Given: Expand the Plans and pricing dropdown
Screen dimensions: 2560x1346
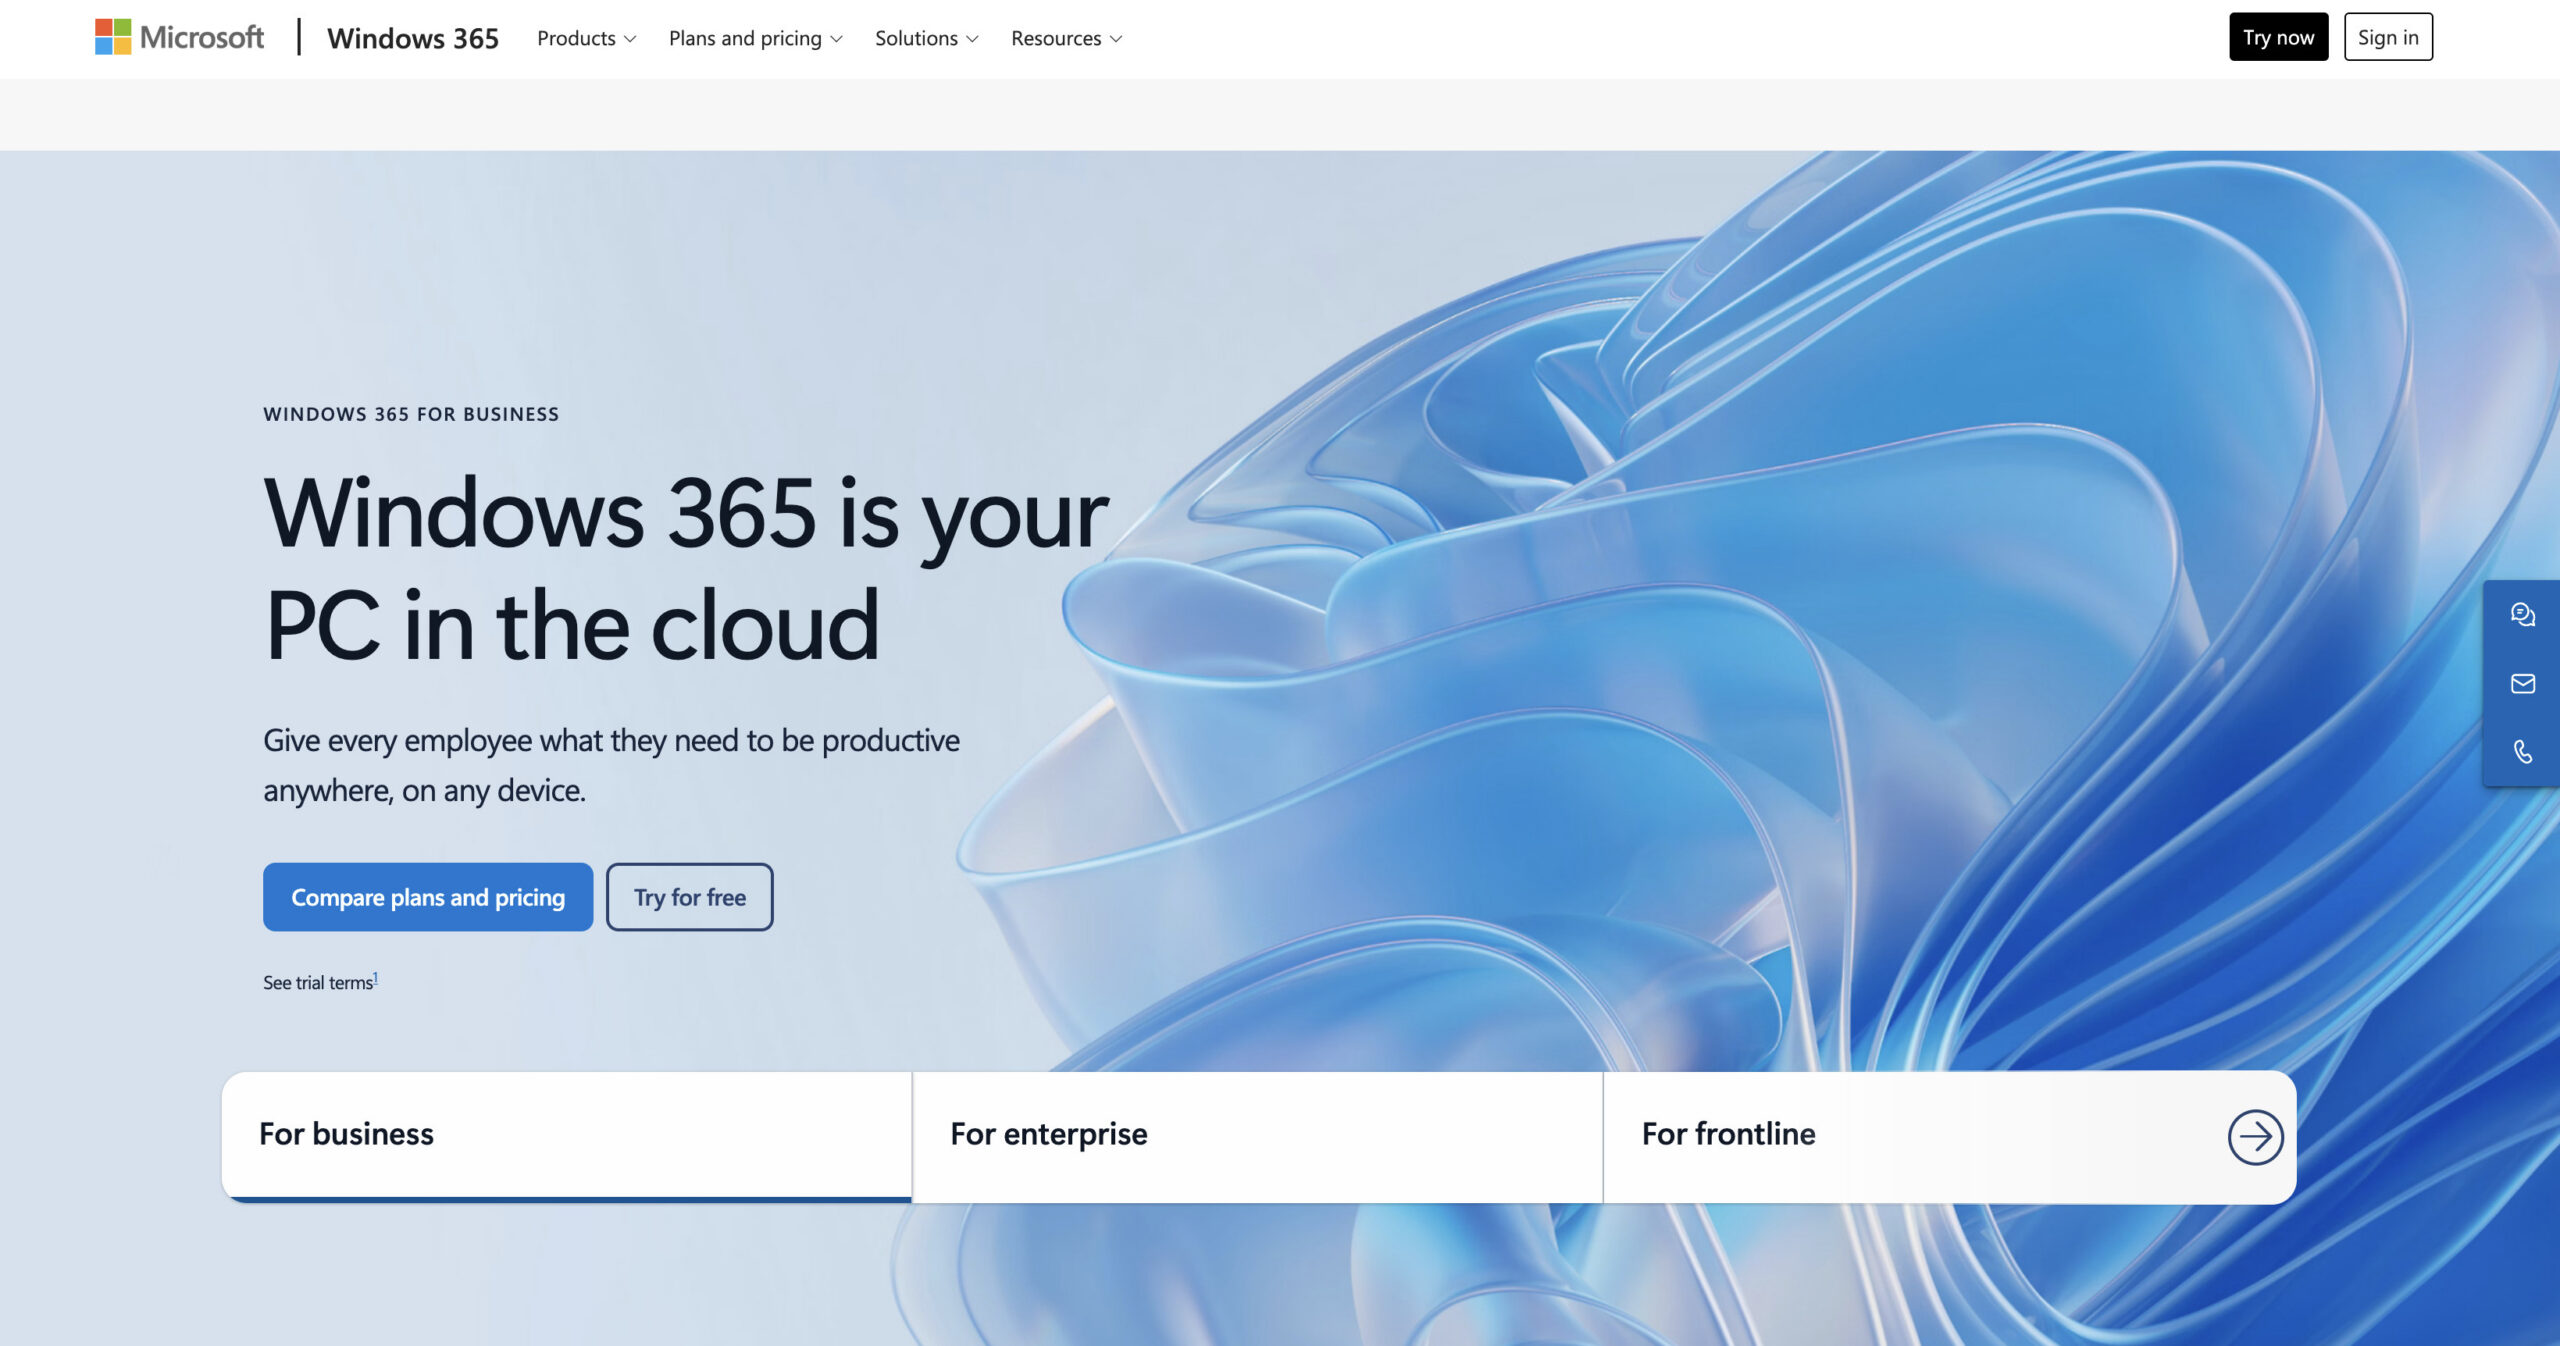Looking at the screenshot, I should pyautogui.click(x=755, y=38).
